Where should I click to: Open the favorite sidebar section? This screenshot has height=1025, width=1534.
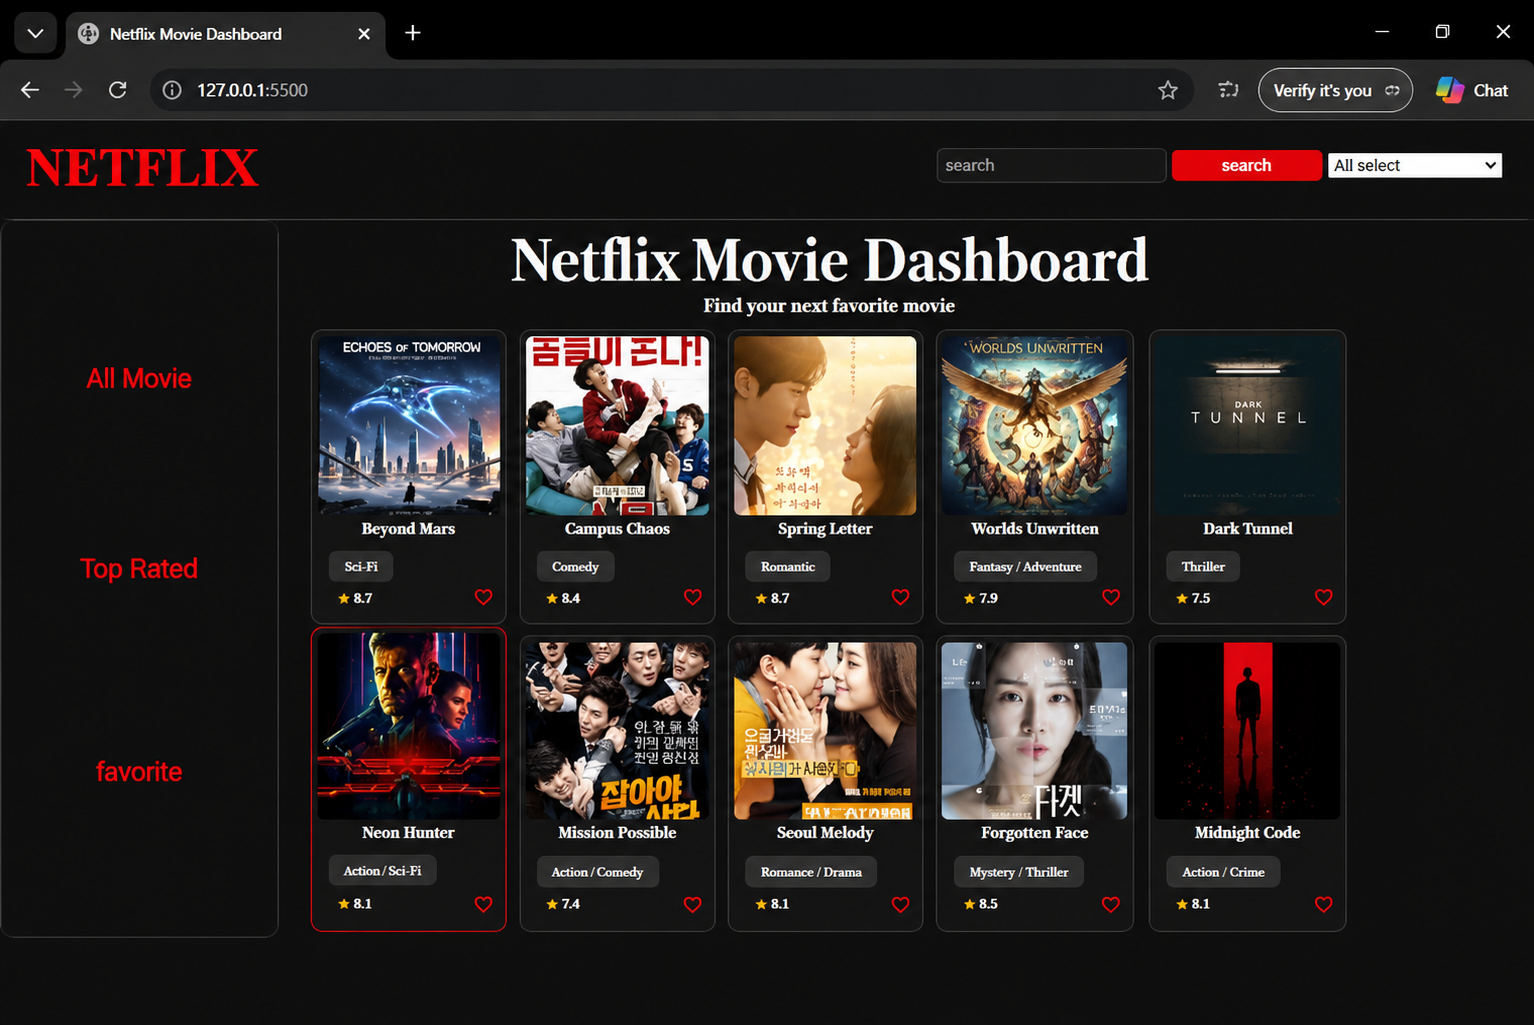point(139,771)
